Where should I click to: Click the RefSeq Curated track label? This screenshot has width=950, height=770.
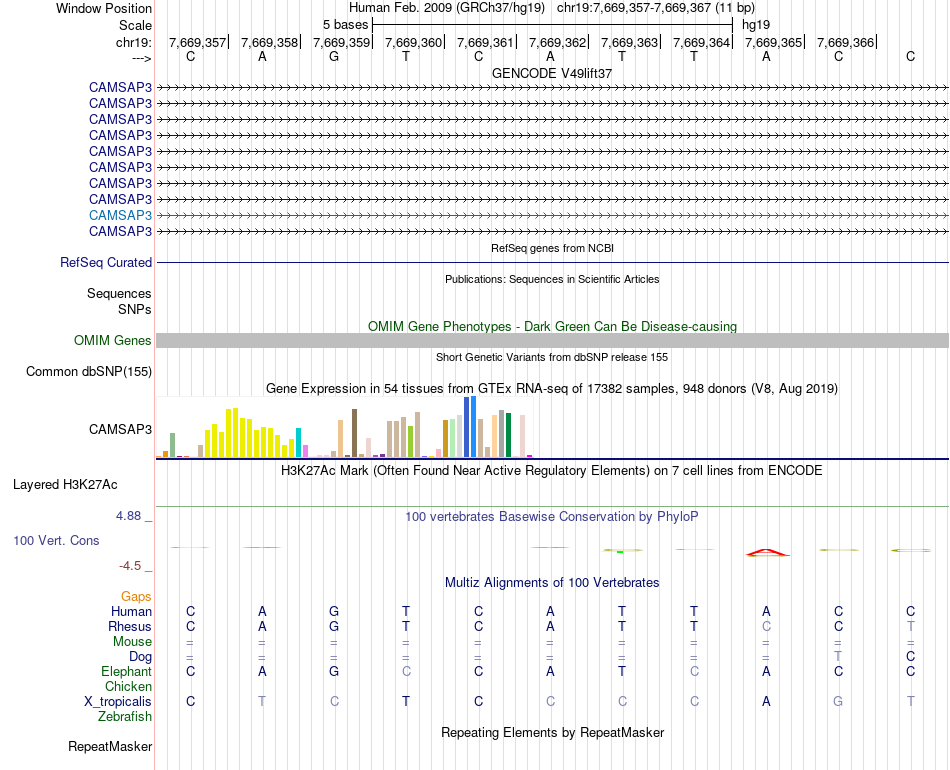pyautogui.click(x=105, y=262)
